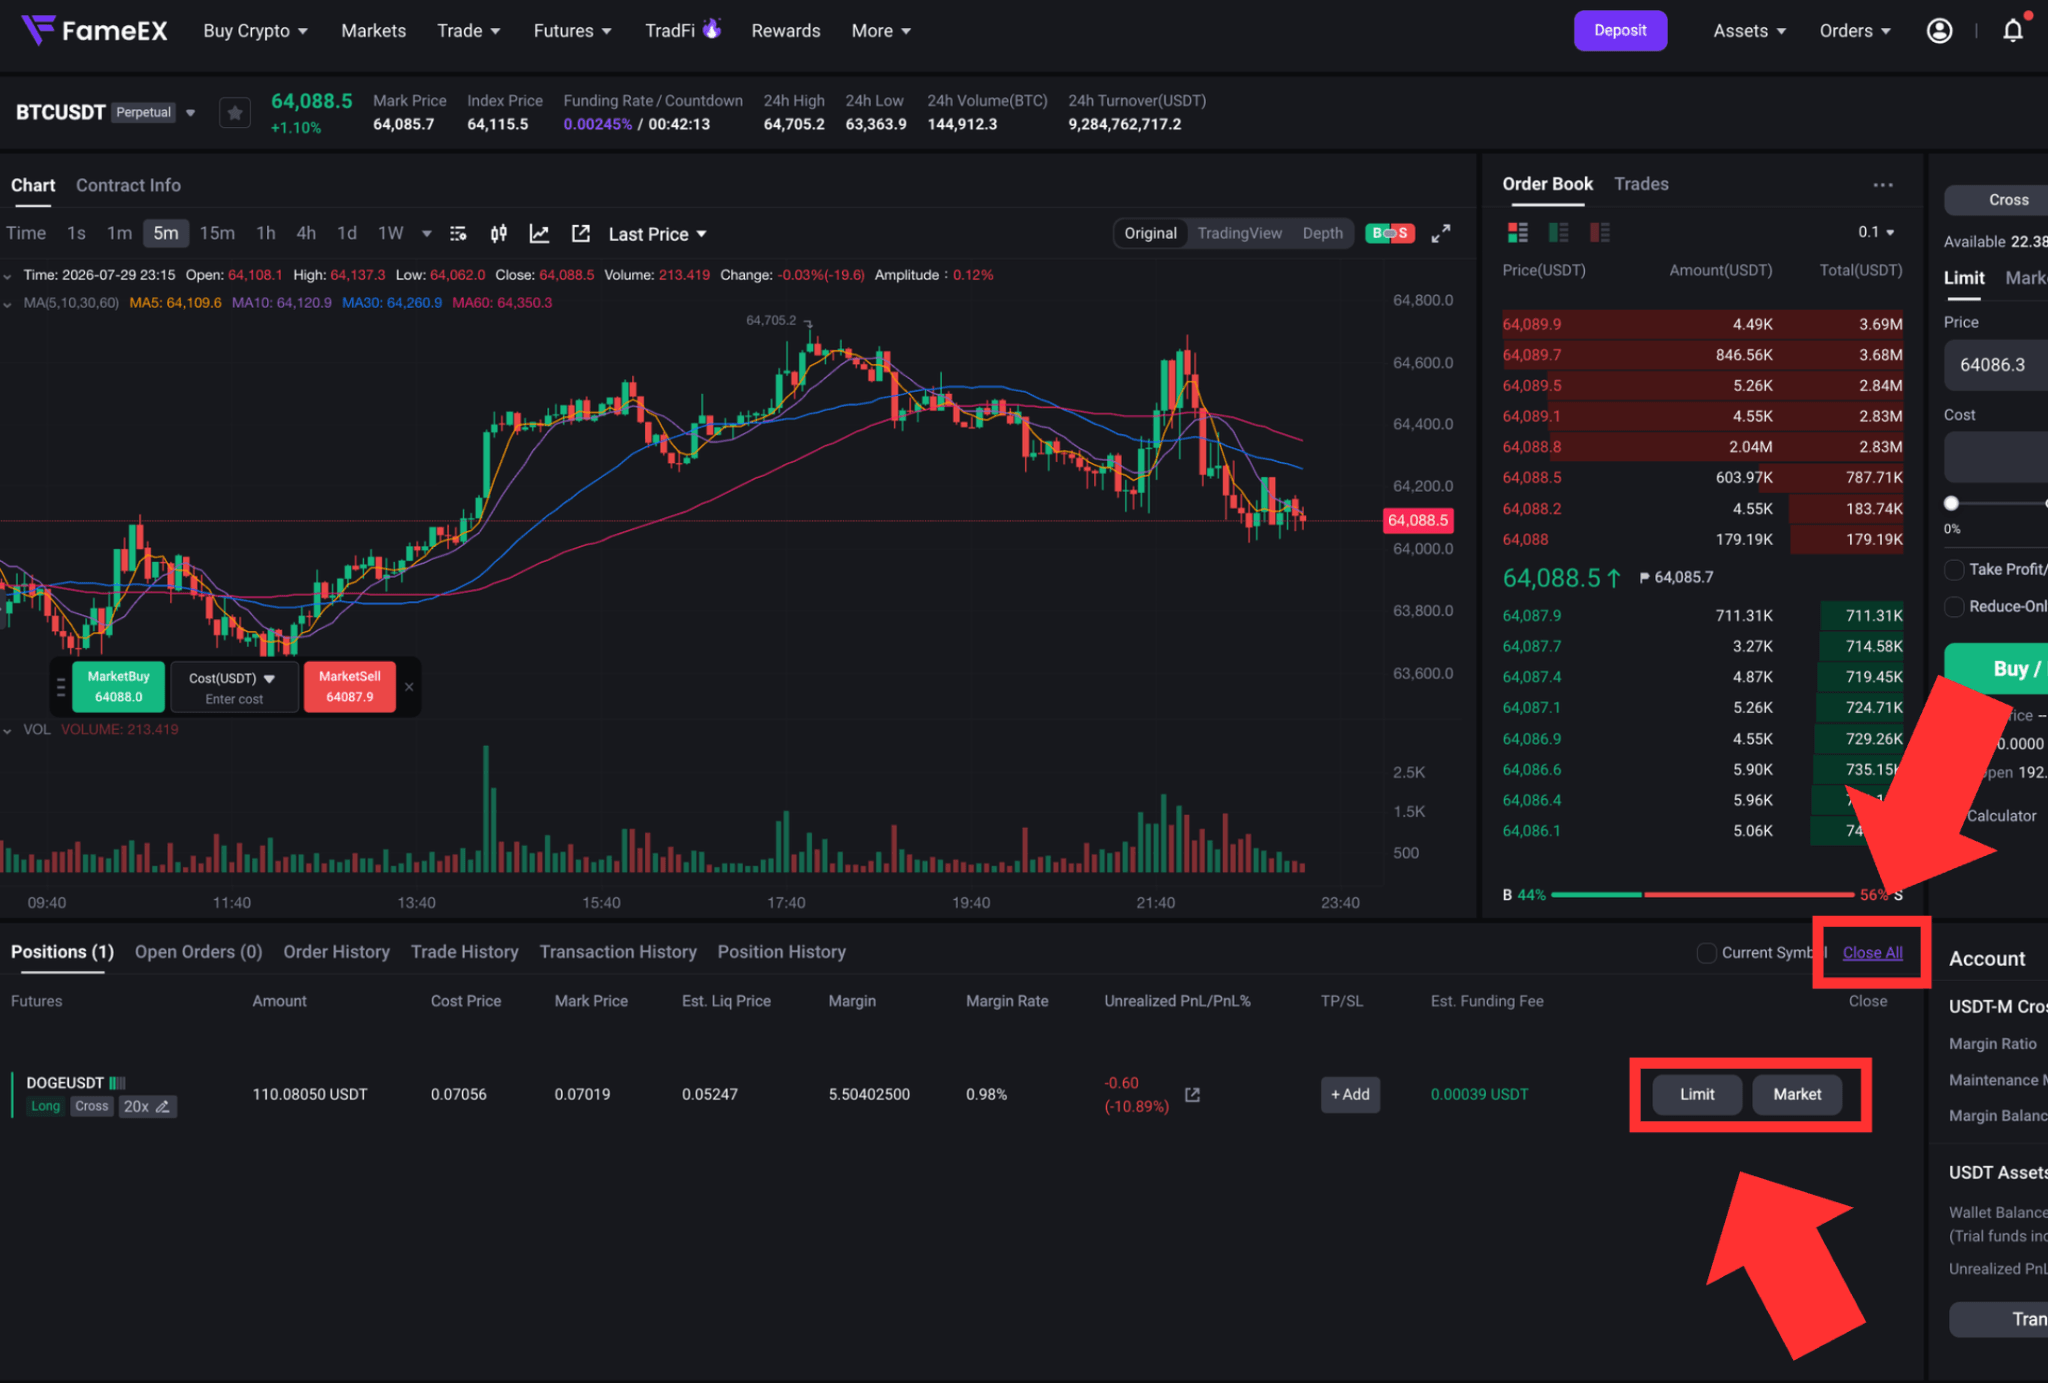This screenshot has width=2048, height=1383.
Task: Click order size percentage slider handle
Action: [x=1951, y=503]
